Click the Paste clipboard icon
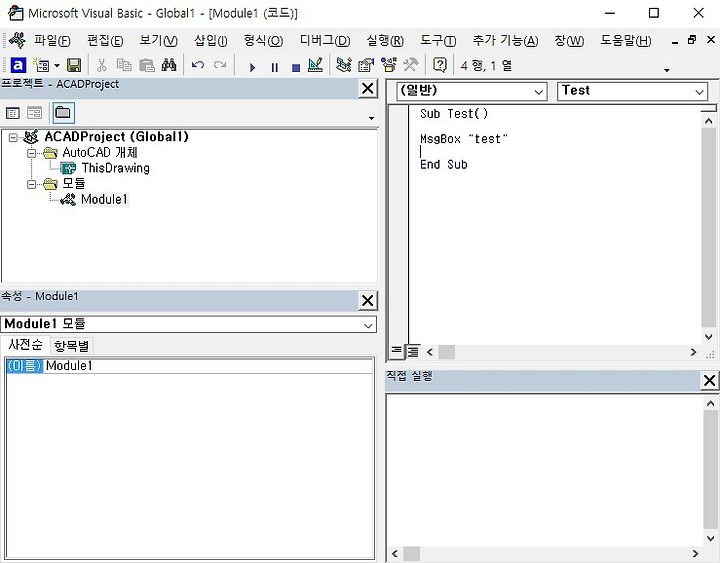 pos(146,66)
